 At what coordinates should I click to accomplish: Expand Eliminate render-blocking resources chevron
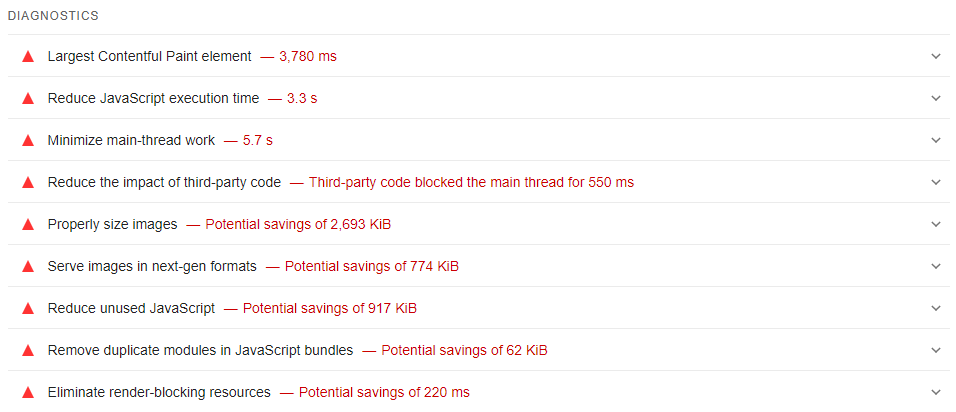coord(935,392)
